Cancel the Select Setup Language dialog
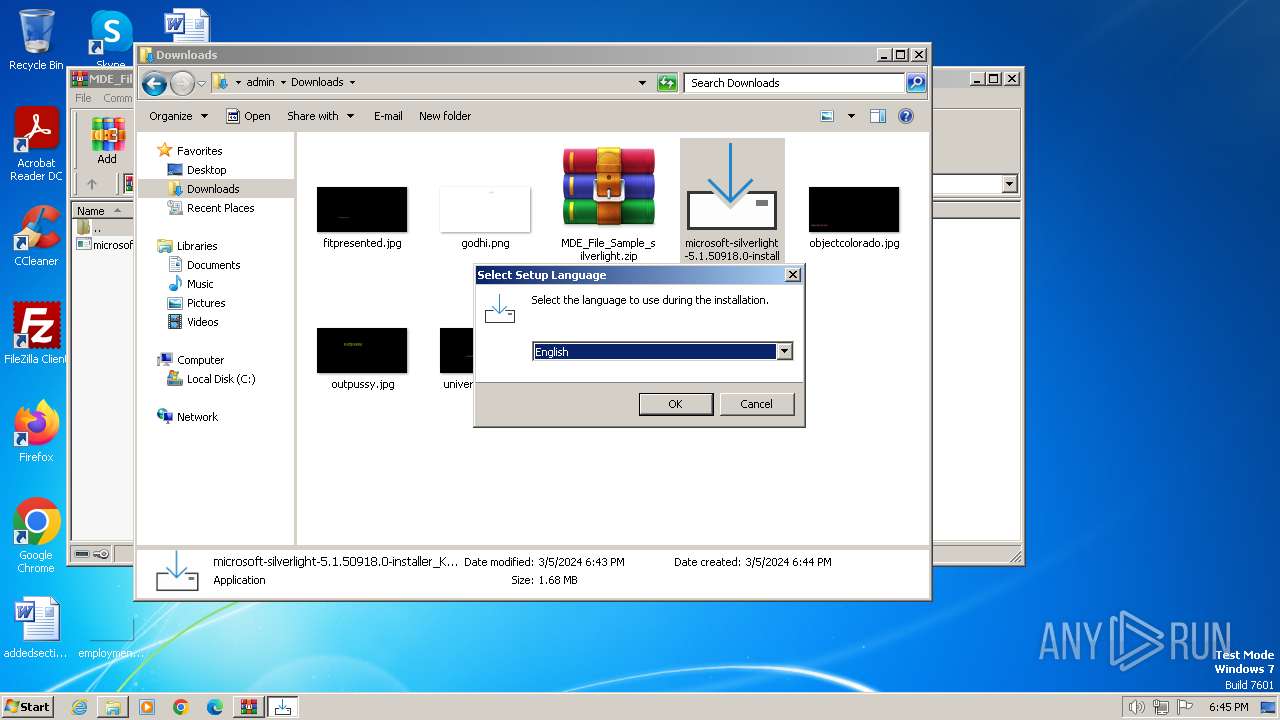The image size is (1280, 720). click(756, 404)
